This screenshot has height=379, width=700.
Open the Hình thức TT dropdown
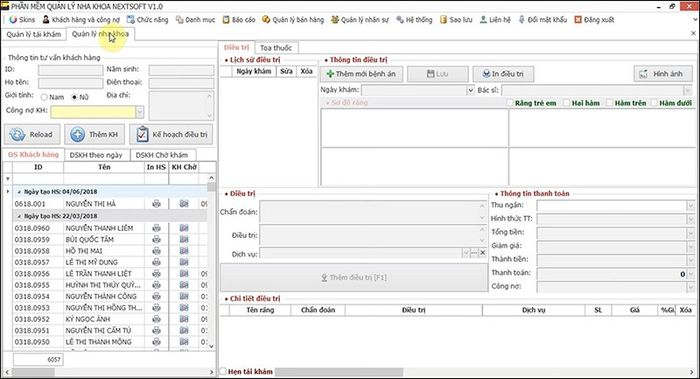pyautogui.click(x=691, y=219)
